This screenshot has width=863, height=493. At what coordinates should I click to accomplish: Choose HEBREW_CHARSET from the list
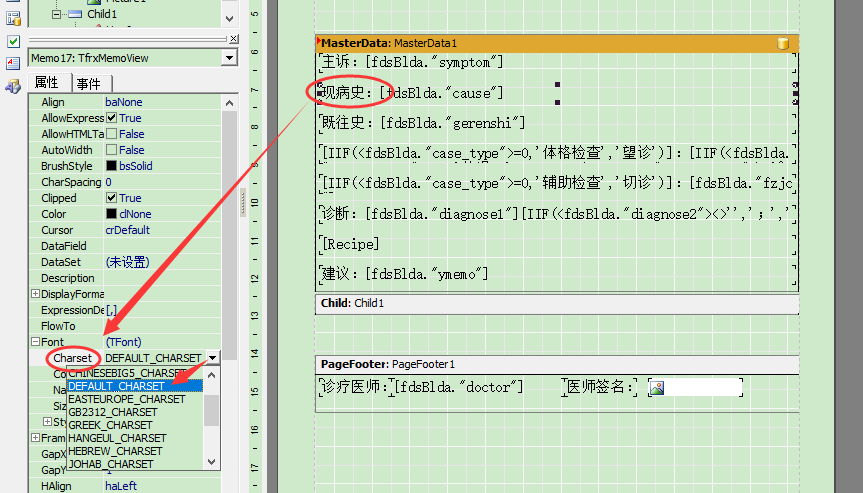coord(135,451)
